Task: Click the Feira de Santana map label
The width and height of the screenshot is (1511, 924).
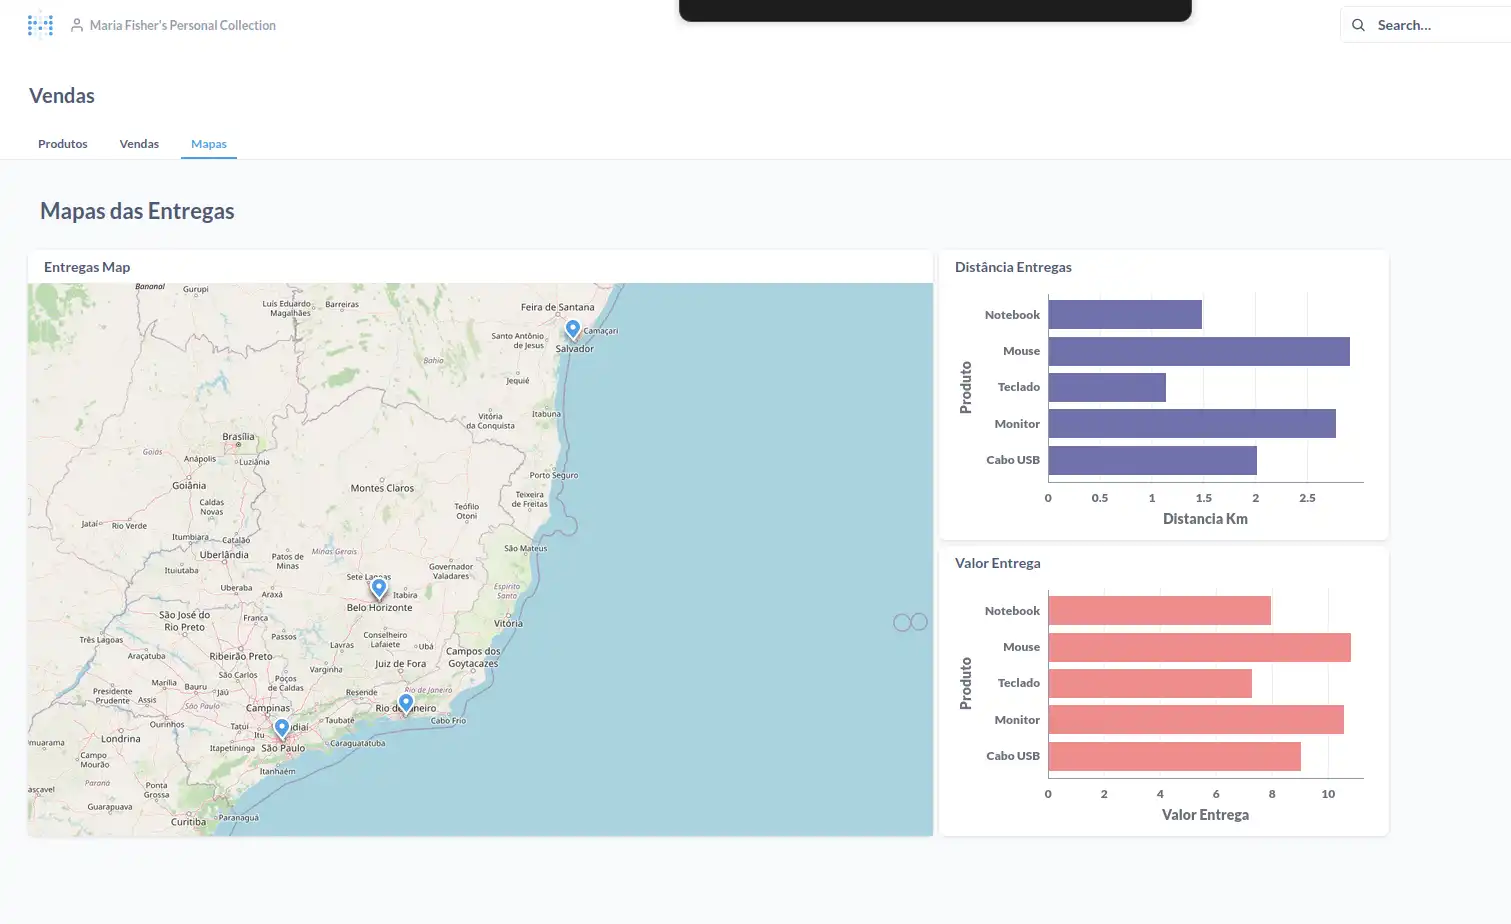Action: 557,307
